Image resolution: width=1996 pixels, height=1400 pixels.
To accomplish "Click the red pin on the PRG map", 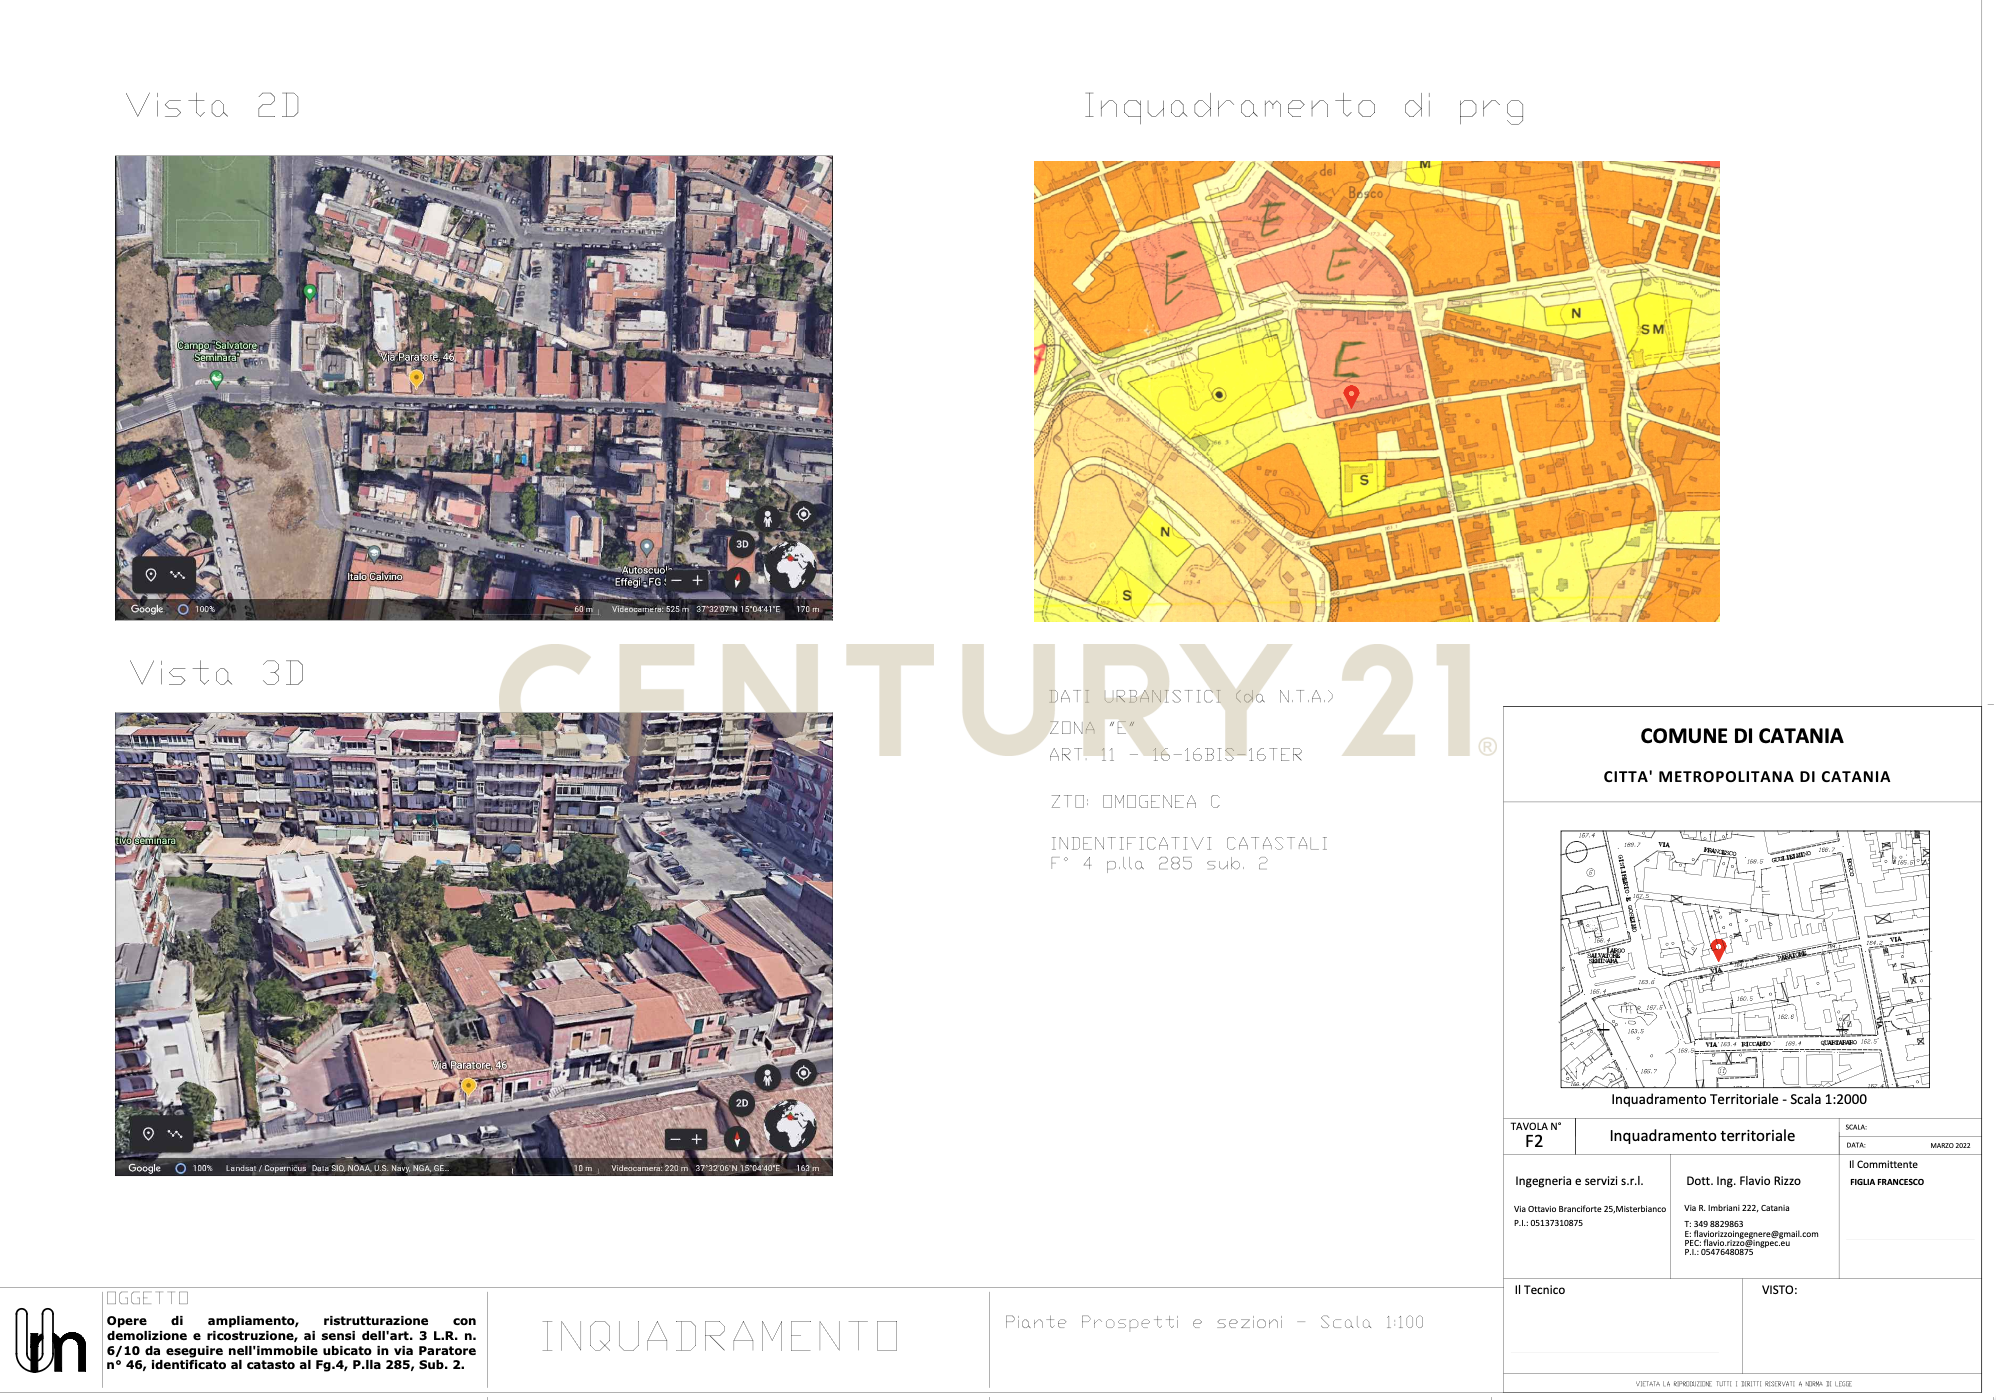I will coord(1351,396).
